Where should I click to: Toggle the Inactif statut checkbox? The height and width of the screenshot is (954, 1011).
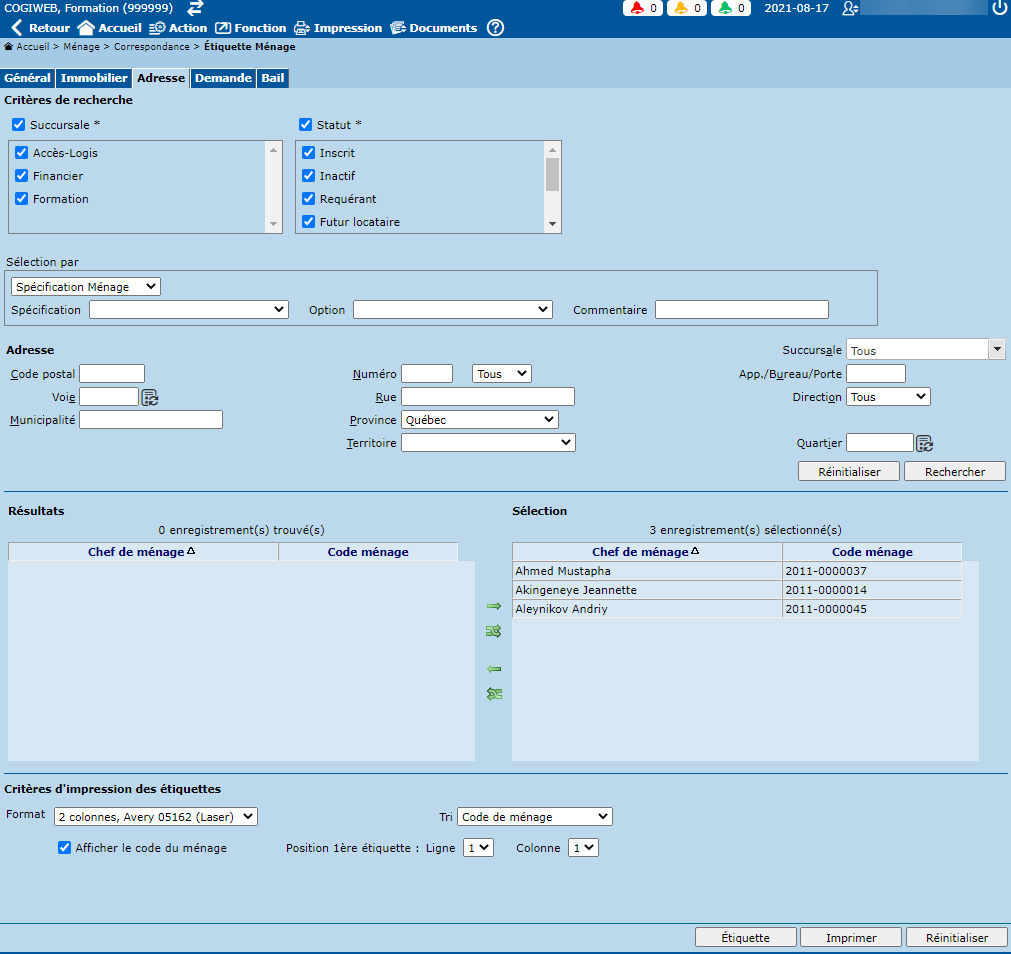click(308, 176)
